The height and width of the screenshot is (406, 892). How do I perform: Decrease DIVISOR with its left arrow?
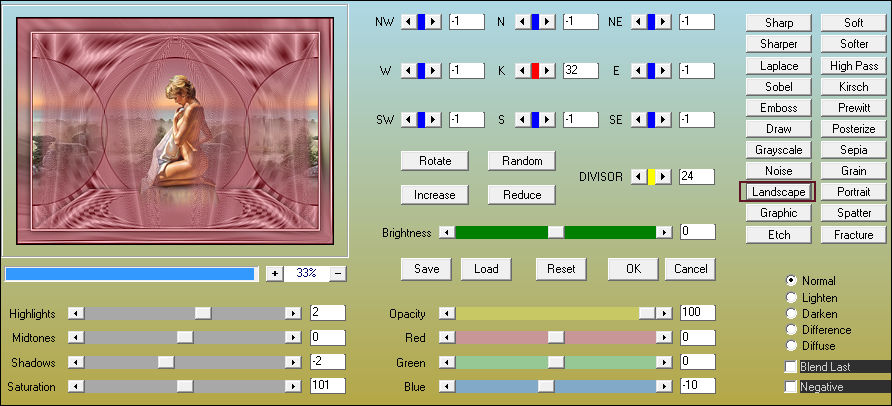tap(638, 176)
